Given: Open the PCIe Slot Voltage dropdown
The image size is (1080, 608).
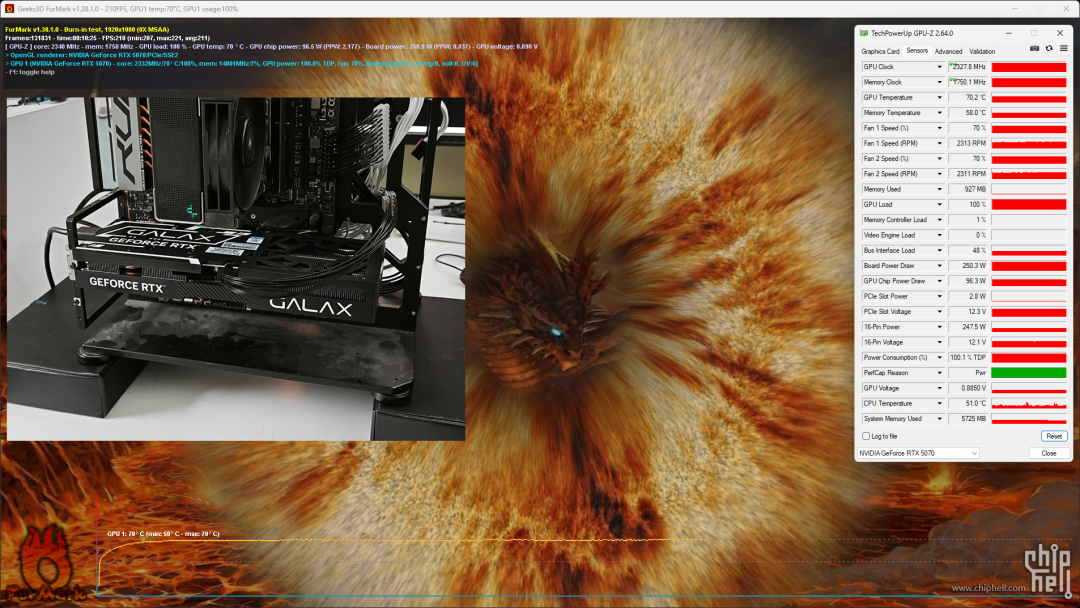Looking at the screenshot, I should click(939, 311).
